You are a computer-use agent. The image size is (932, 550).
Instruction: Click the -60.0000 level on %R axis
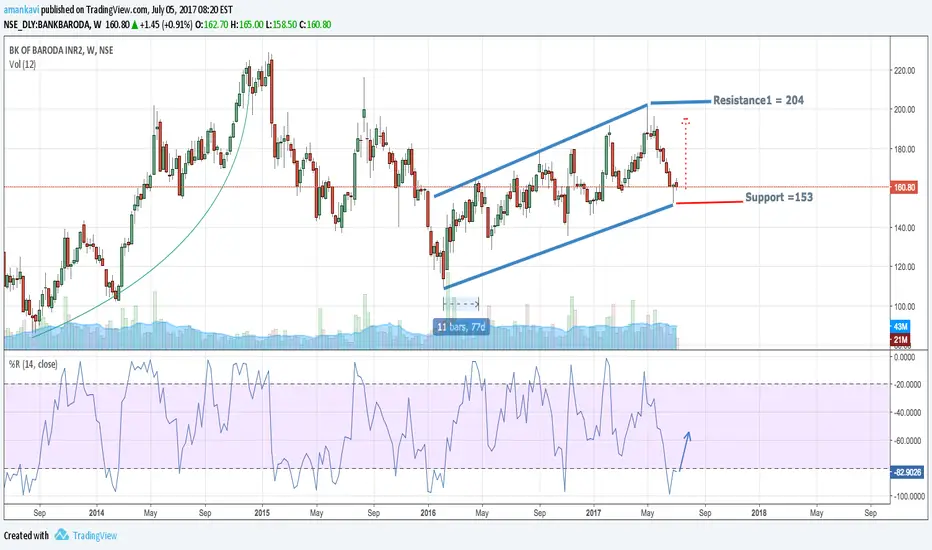point(908,441)
